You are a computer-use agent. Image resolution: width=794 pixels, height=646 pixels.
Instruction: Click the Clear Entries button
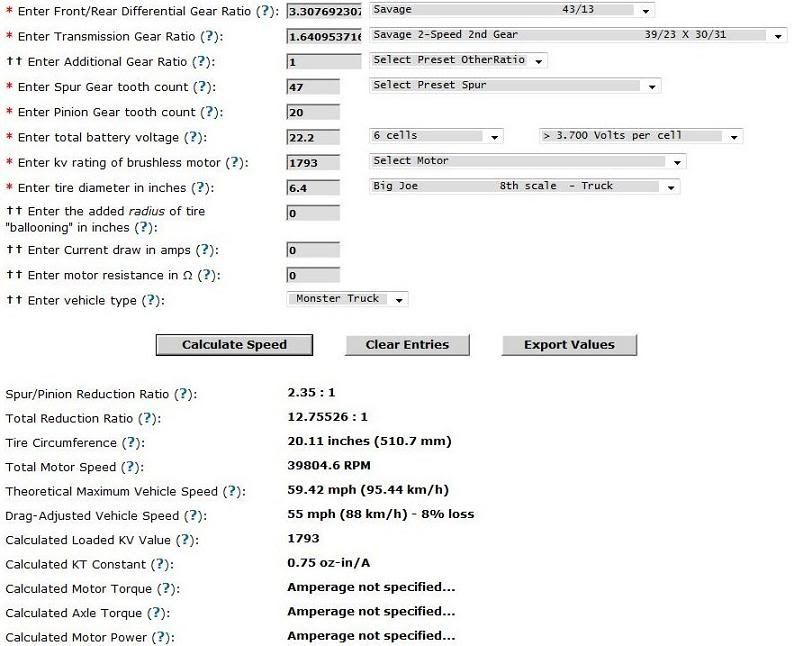(x=407, y=345)
